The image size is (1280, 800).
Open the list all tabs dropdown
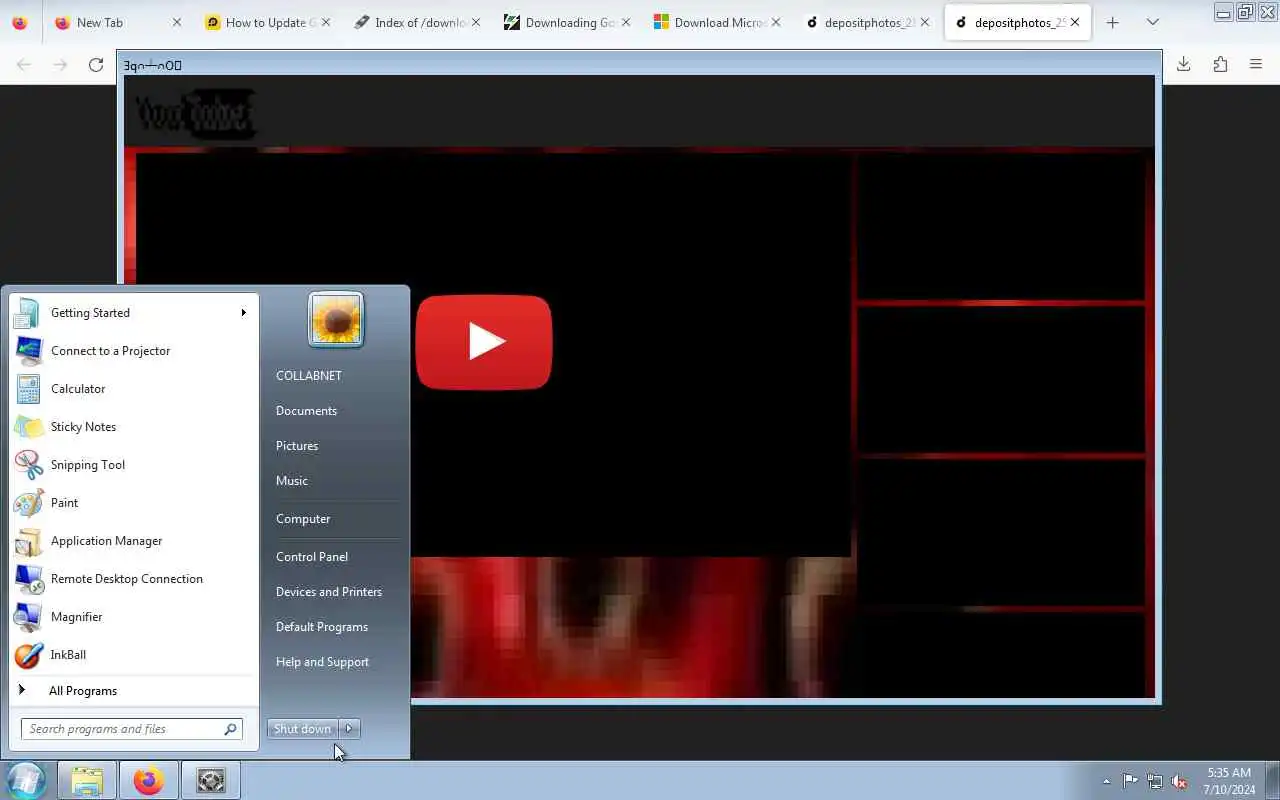[1153, 22]
